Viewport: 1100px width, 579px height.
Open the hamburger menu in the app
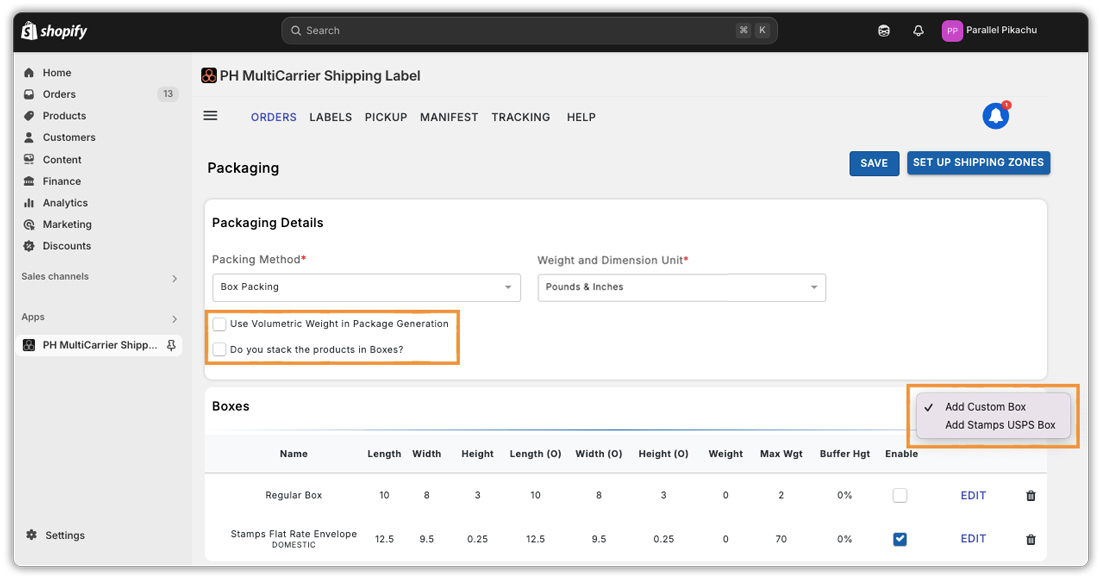(x=210, y=116)
